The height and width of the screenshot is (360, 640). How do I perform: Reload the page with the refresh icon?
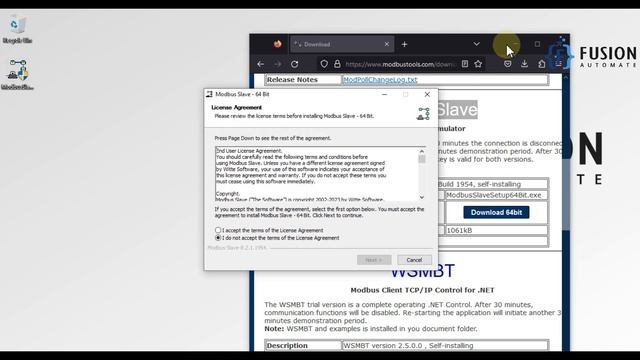click(x=295, y=64)
